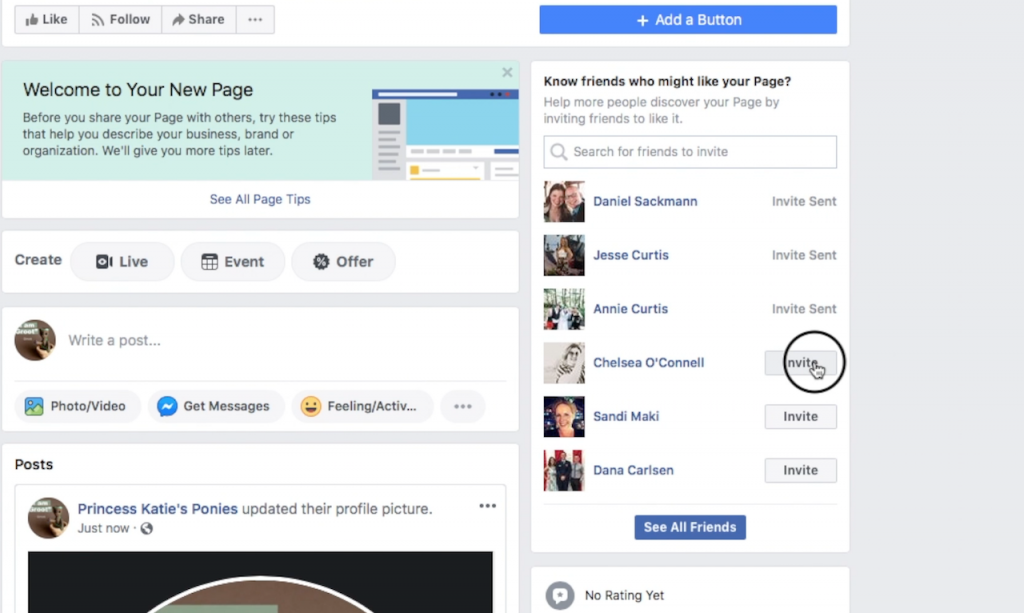
Task: Click Dana Carlsen's profile photo
Action: click(564, 470)
